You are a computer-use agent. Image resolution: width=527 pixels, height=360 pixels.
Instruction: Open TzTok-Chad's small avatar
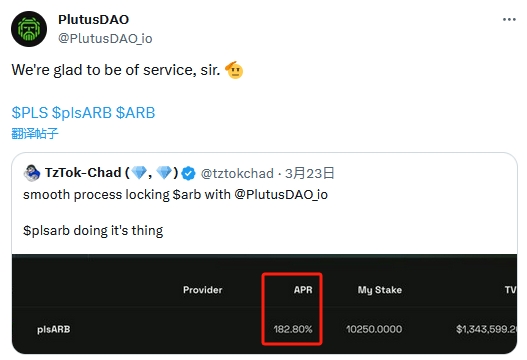(32, 173)
